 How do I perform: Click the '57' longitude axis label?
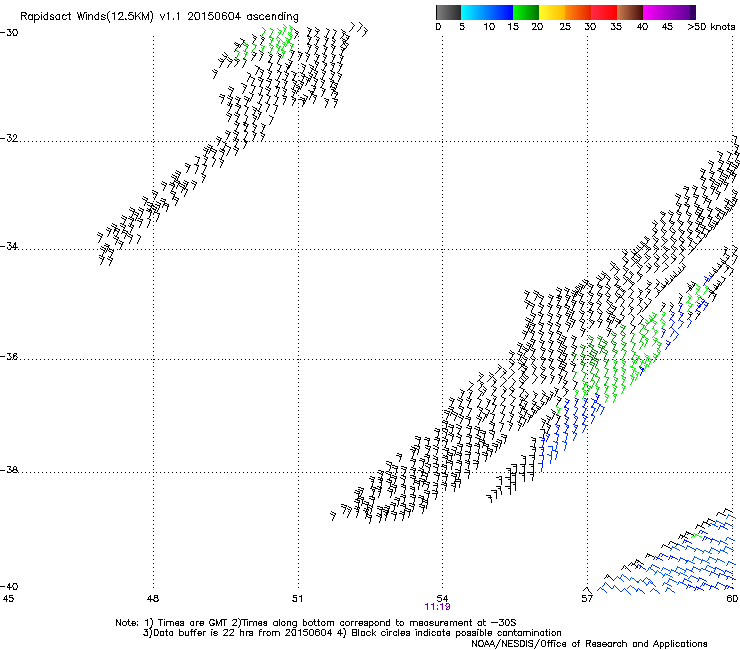(x=587, y=599)
